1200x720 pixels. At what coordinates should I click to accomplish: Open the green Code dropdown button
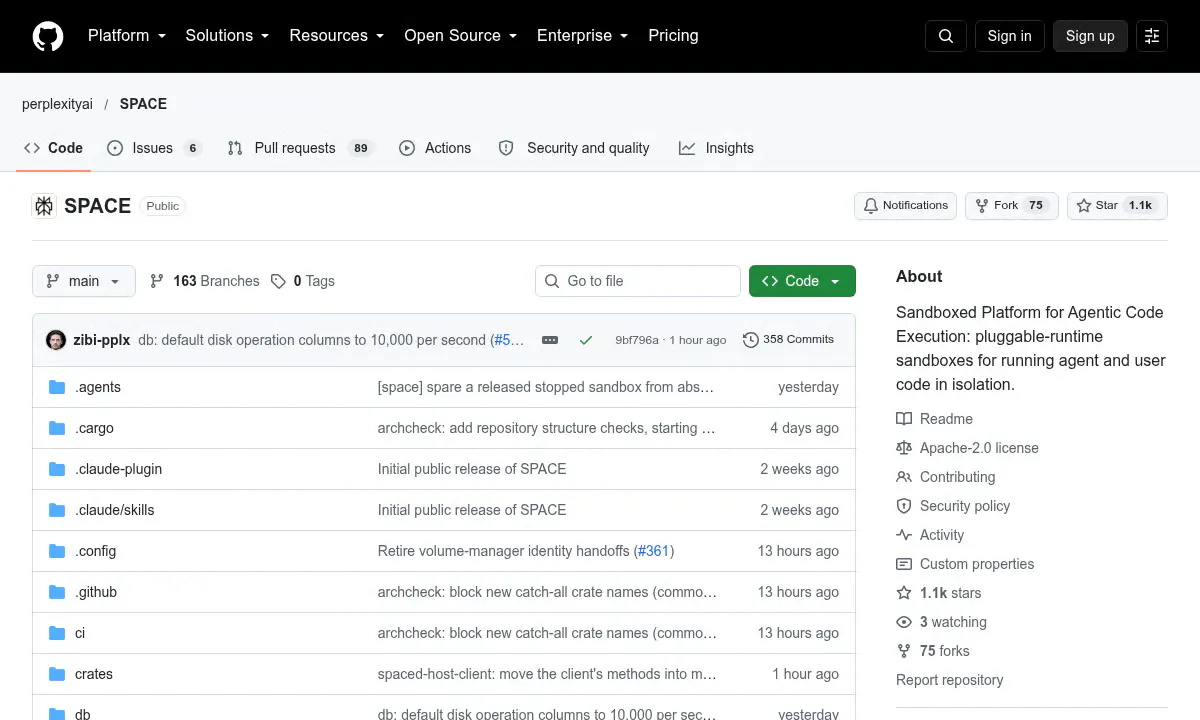[x=802, y=281]
